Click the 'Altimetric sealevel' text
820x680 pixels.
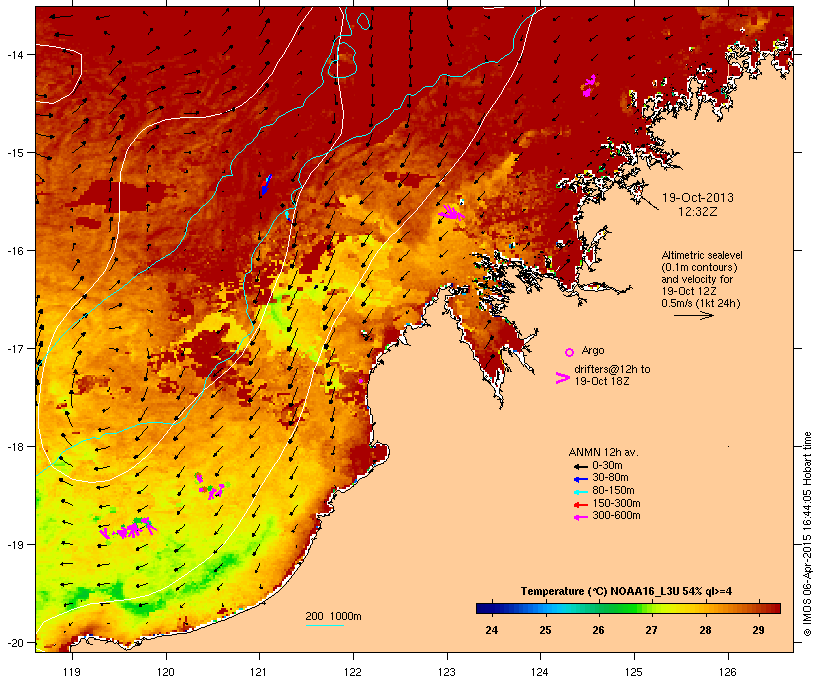tap(702, 255)
